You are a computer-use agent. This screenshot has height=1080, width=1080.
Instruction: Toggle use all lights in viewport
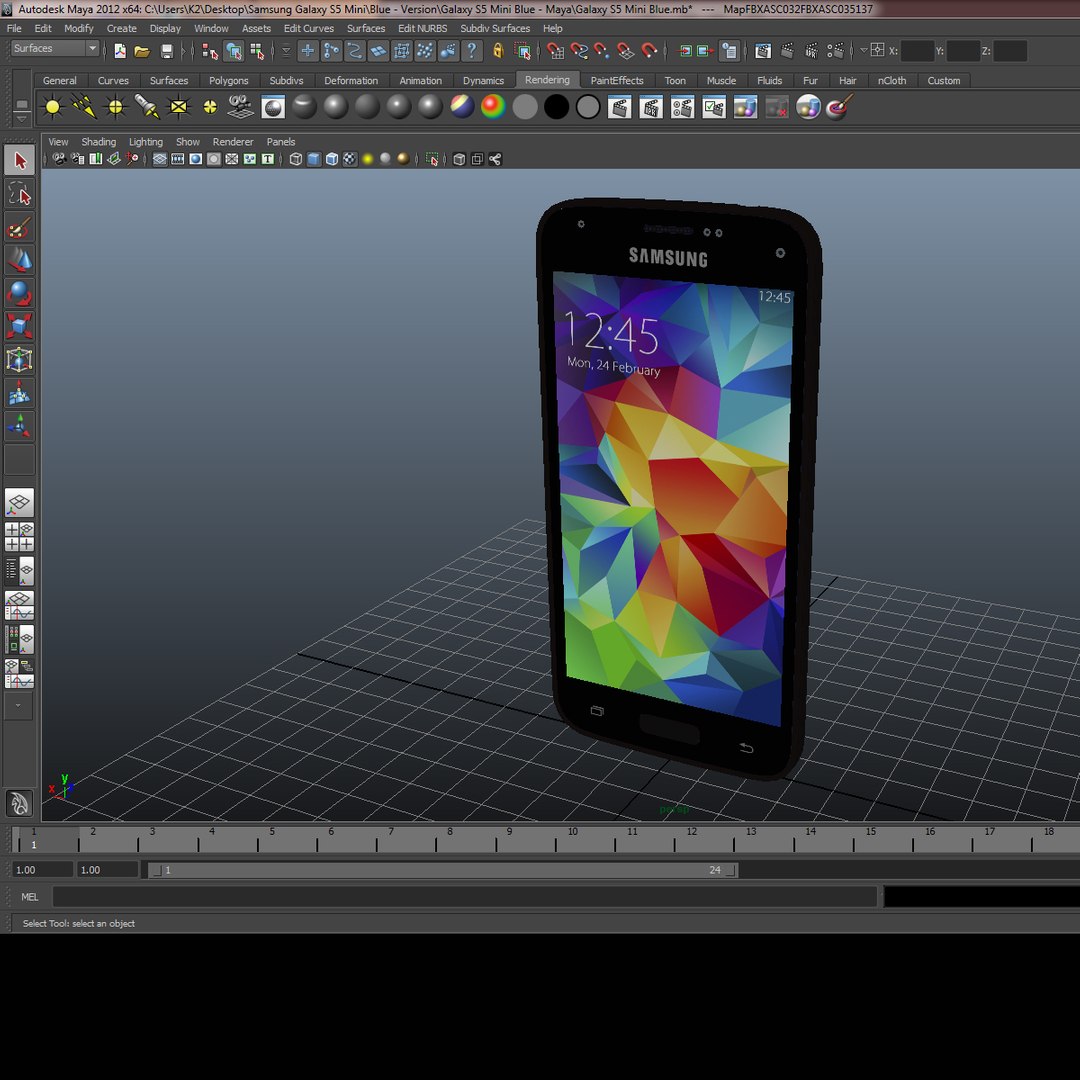coord(368,159)
